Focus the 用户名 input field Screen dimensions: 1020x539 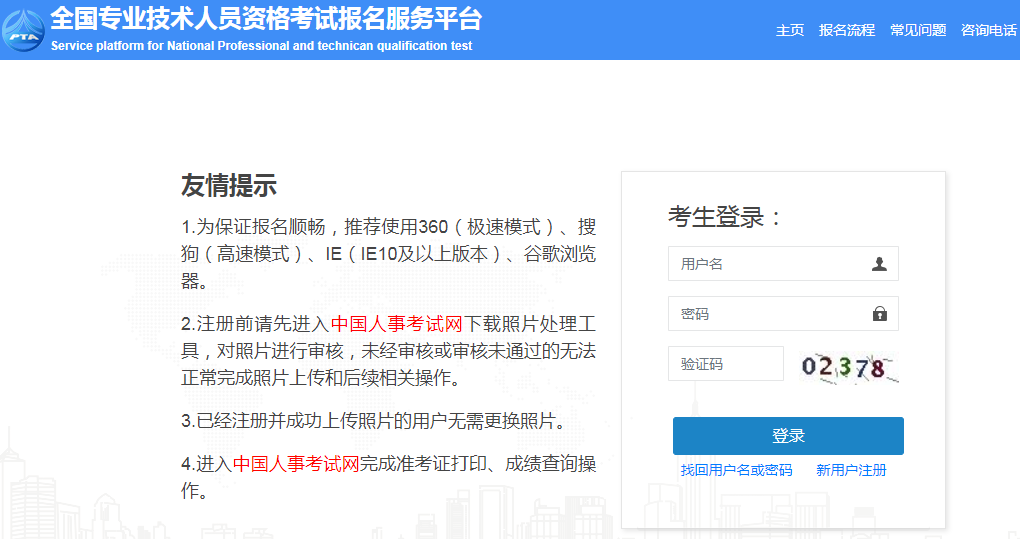point(783,263)
